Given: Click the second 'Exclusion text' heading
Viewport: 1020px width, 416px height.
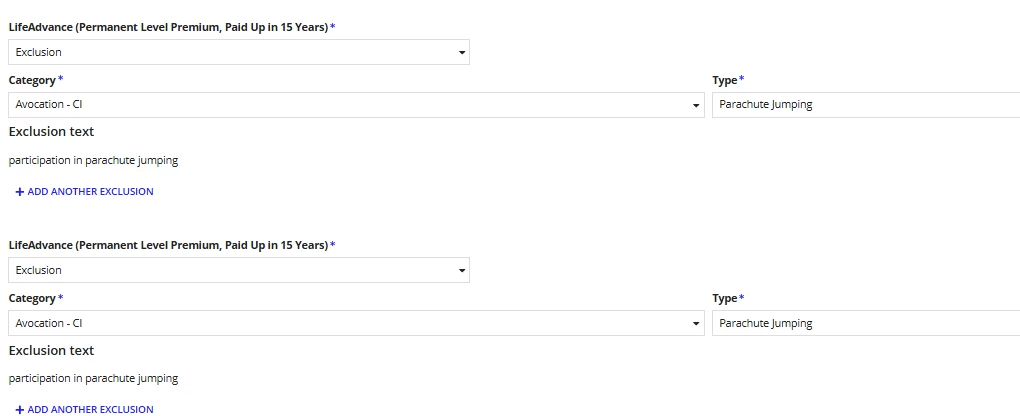Looking at the screenshot, I should coord(51,350).
